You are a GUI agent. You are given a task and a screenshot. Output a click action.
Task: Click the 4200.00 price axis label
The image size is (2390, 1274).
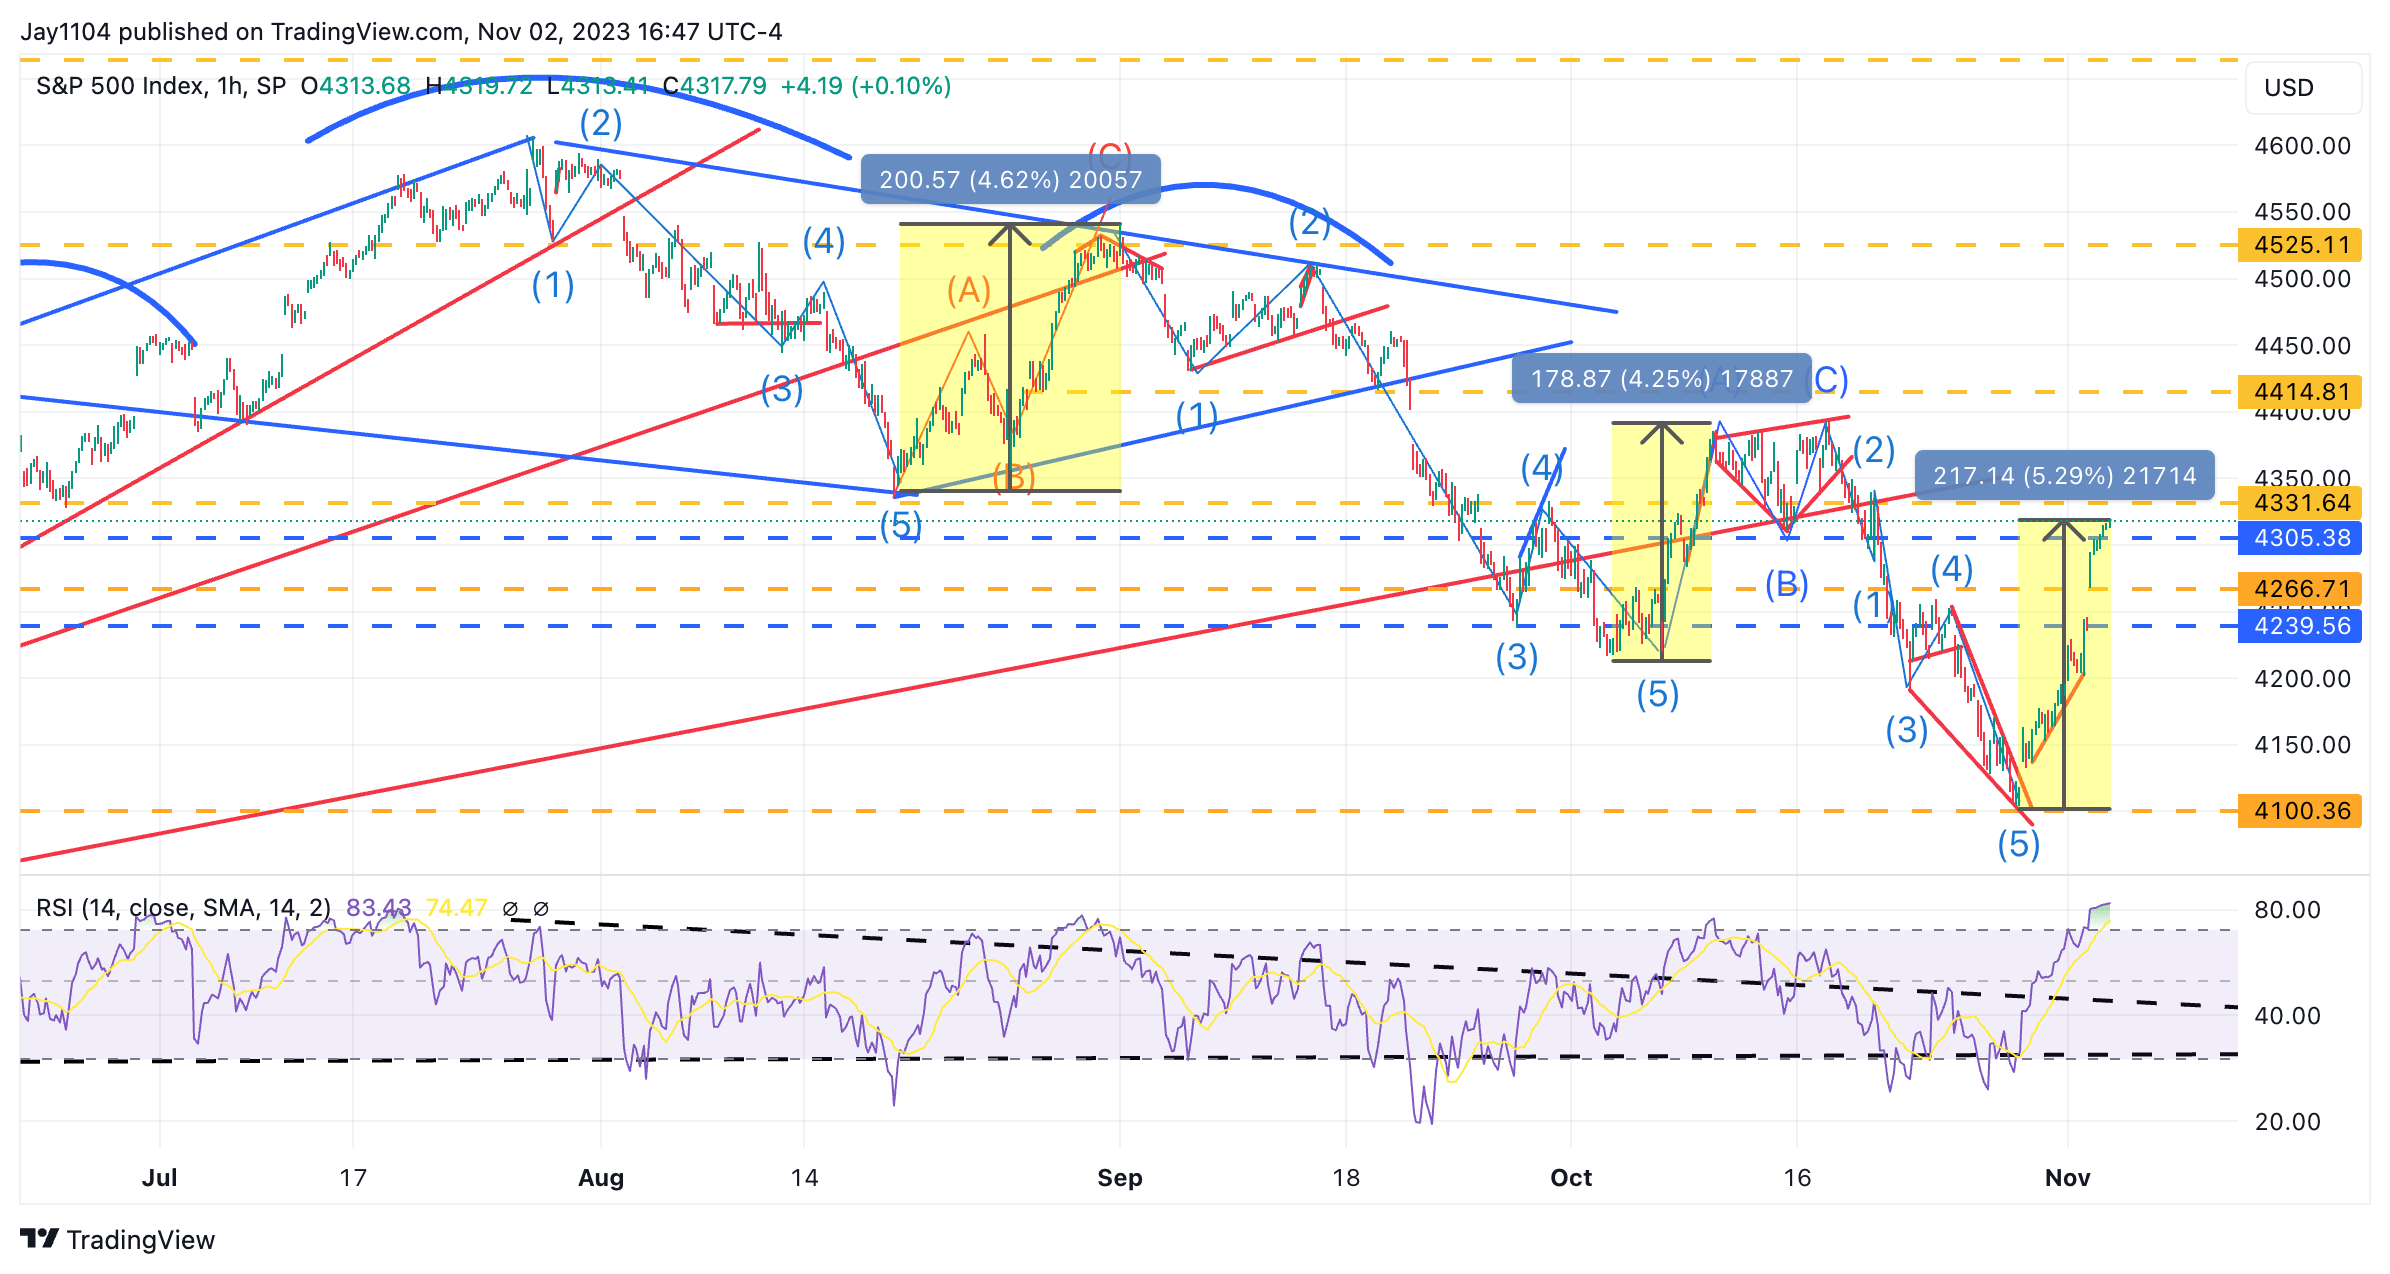pyautogui.click(x=2302, y=679)
